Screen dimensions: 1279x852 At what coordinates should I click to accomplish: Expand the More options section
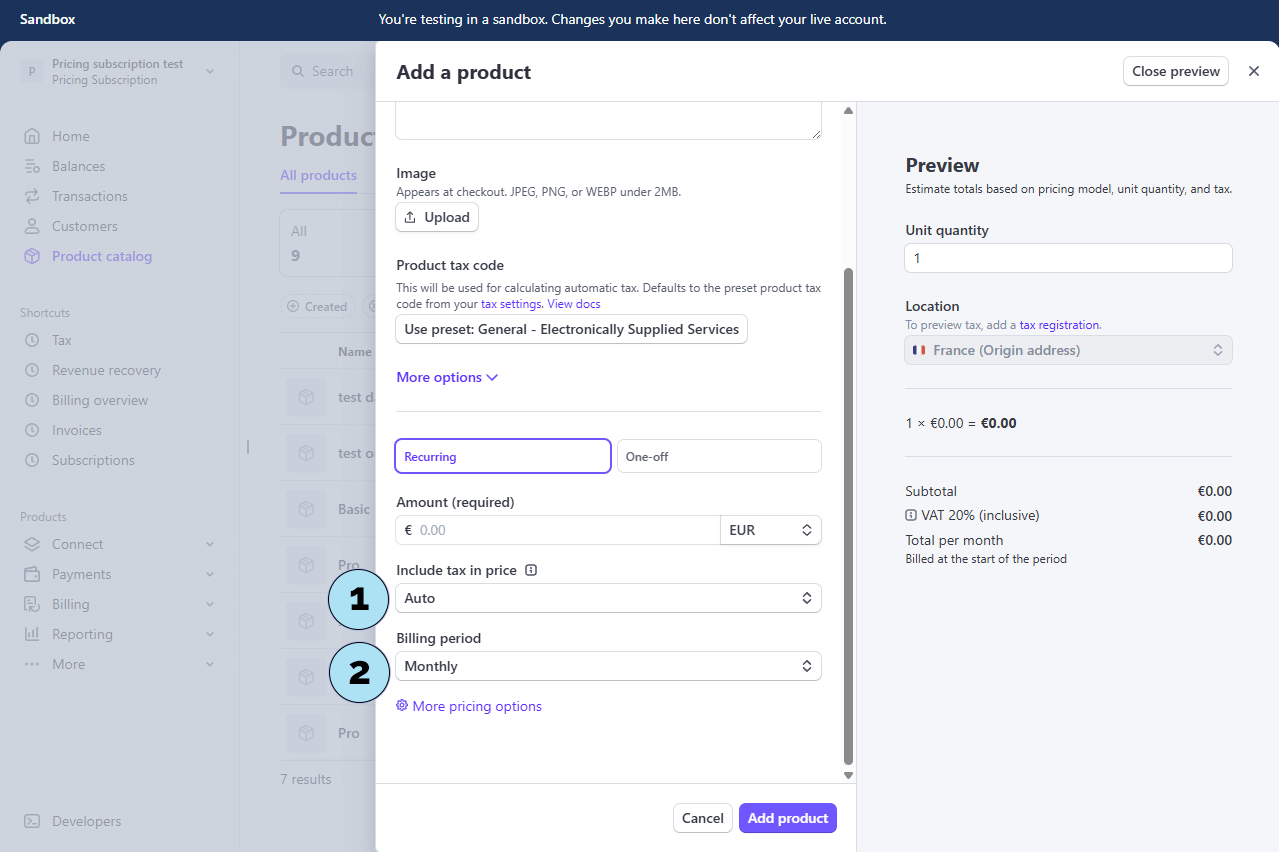(447, 377)
